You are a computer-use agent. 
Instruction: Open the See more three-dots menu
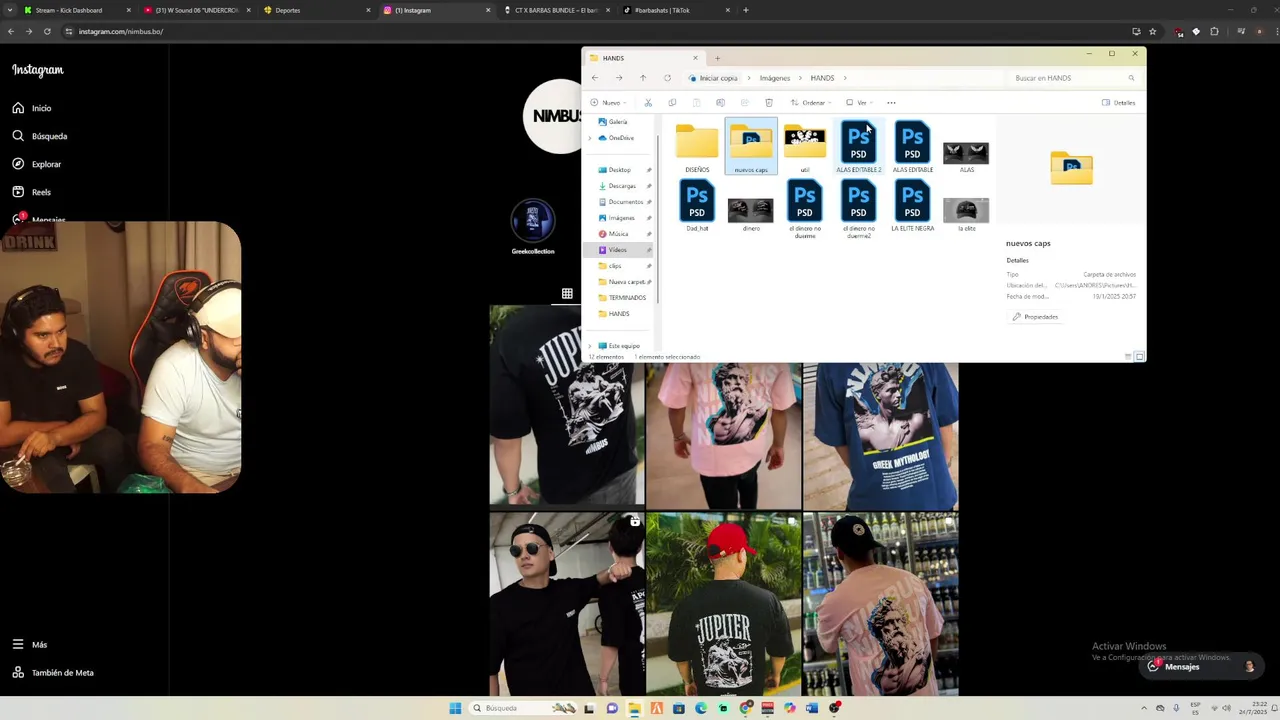(891, 102)
